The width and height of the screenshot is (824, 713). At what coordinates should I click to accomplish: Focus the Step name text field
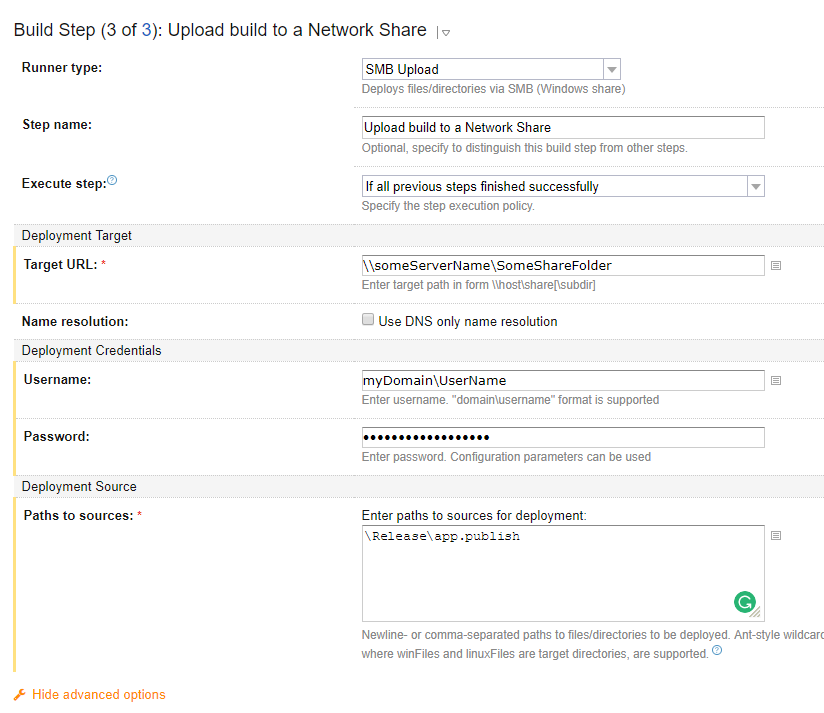pyautogui.click(x=563, y=127)
